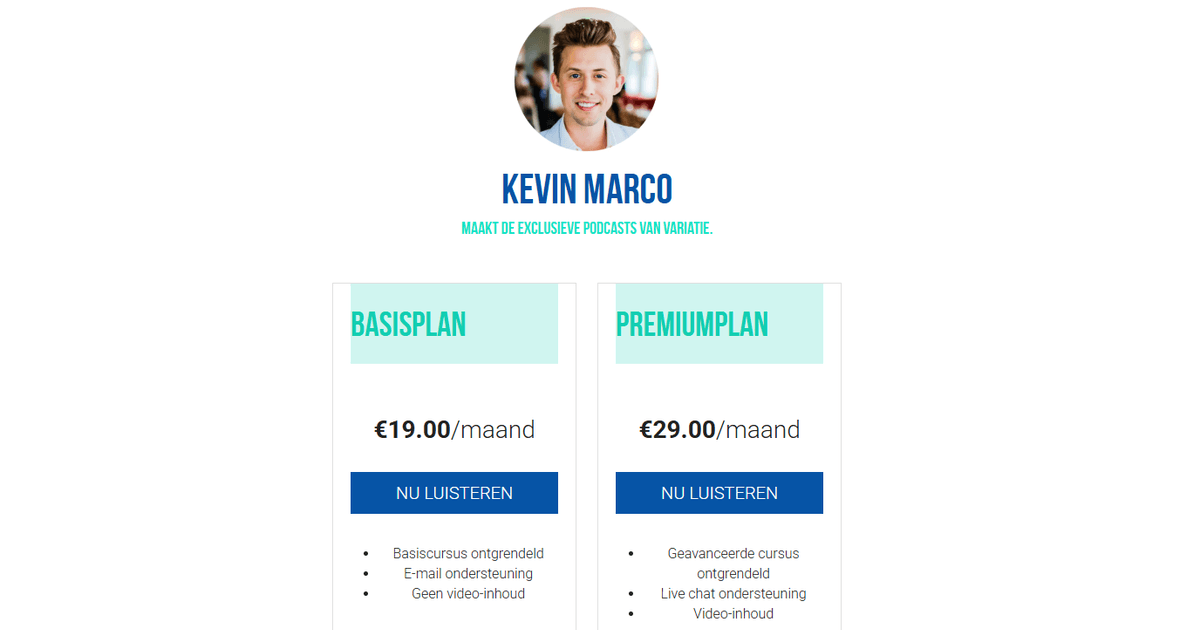The height and width of the screenshot is (630, 1200).
Task: Click the Geavanceerde cursus ontgrendeld item
Action: [x=733, y=563]
